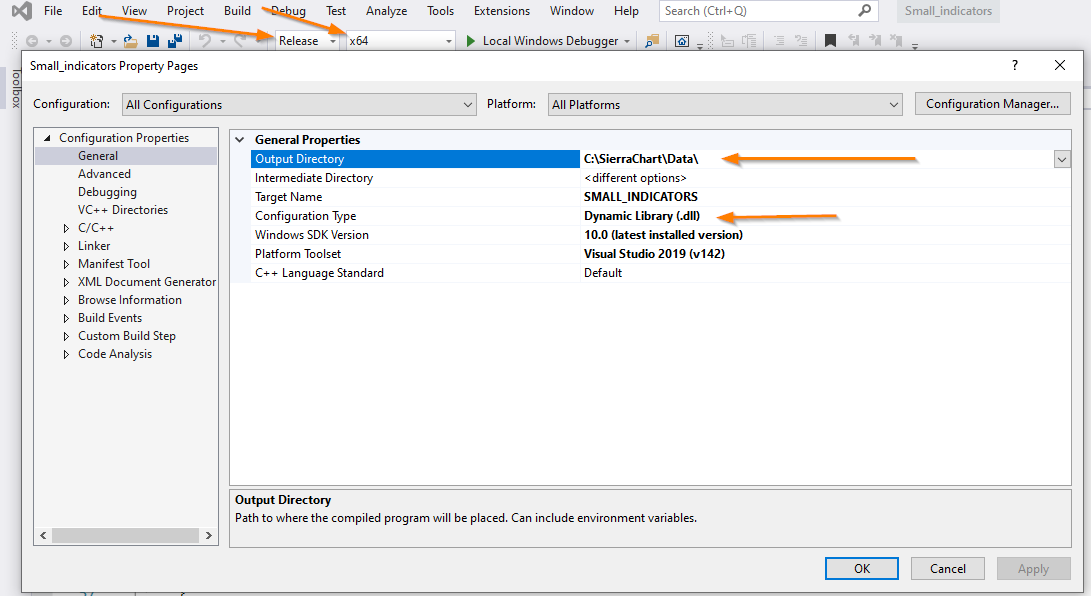The image size is (1091, 596).
Task: Click the New Project toolbar icon
Action: [97, 41]
